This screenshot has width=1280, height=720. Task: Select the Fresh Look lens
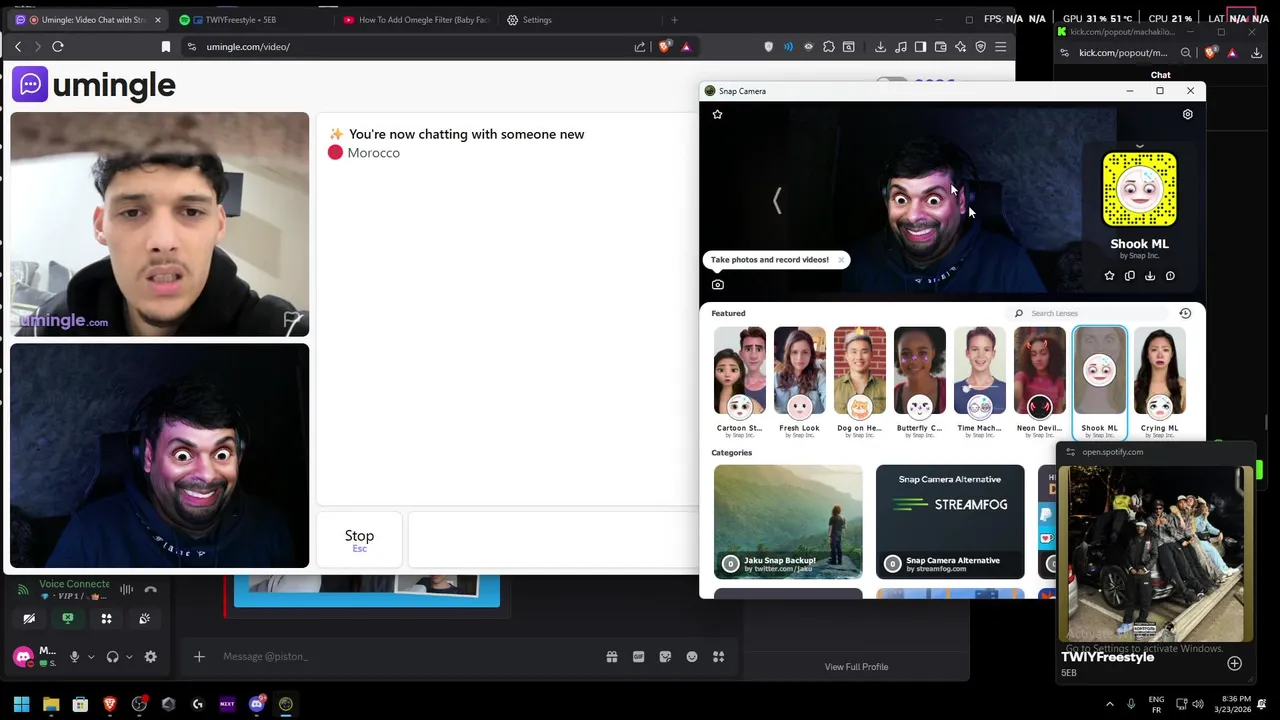point(800,371)
